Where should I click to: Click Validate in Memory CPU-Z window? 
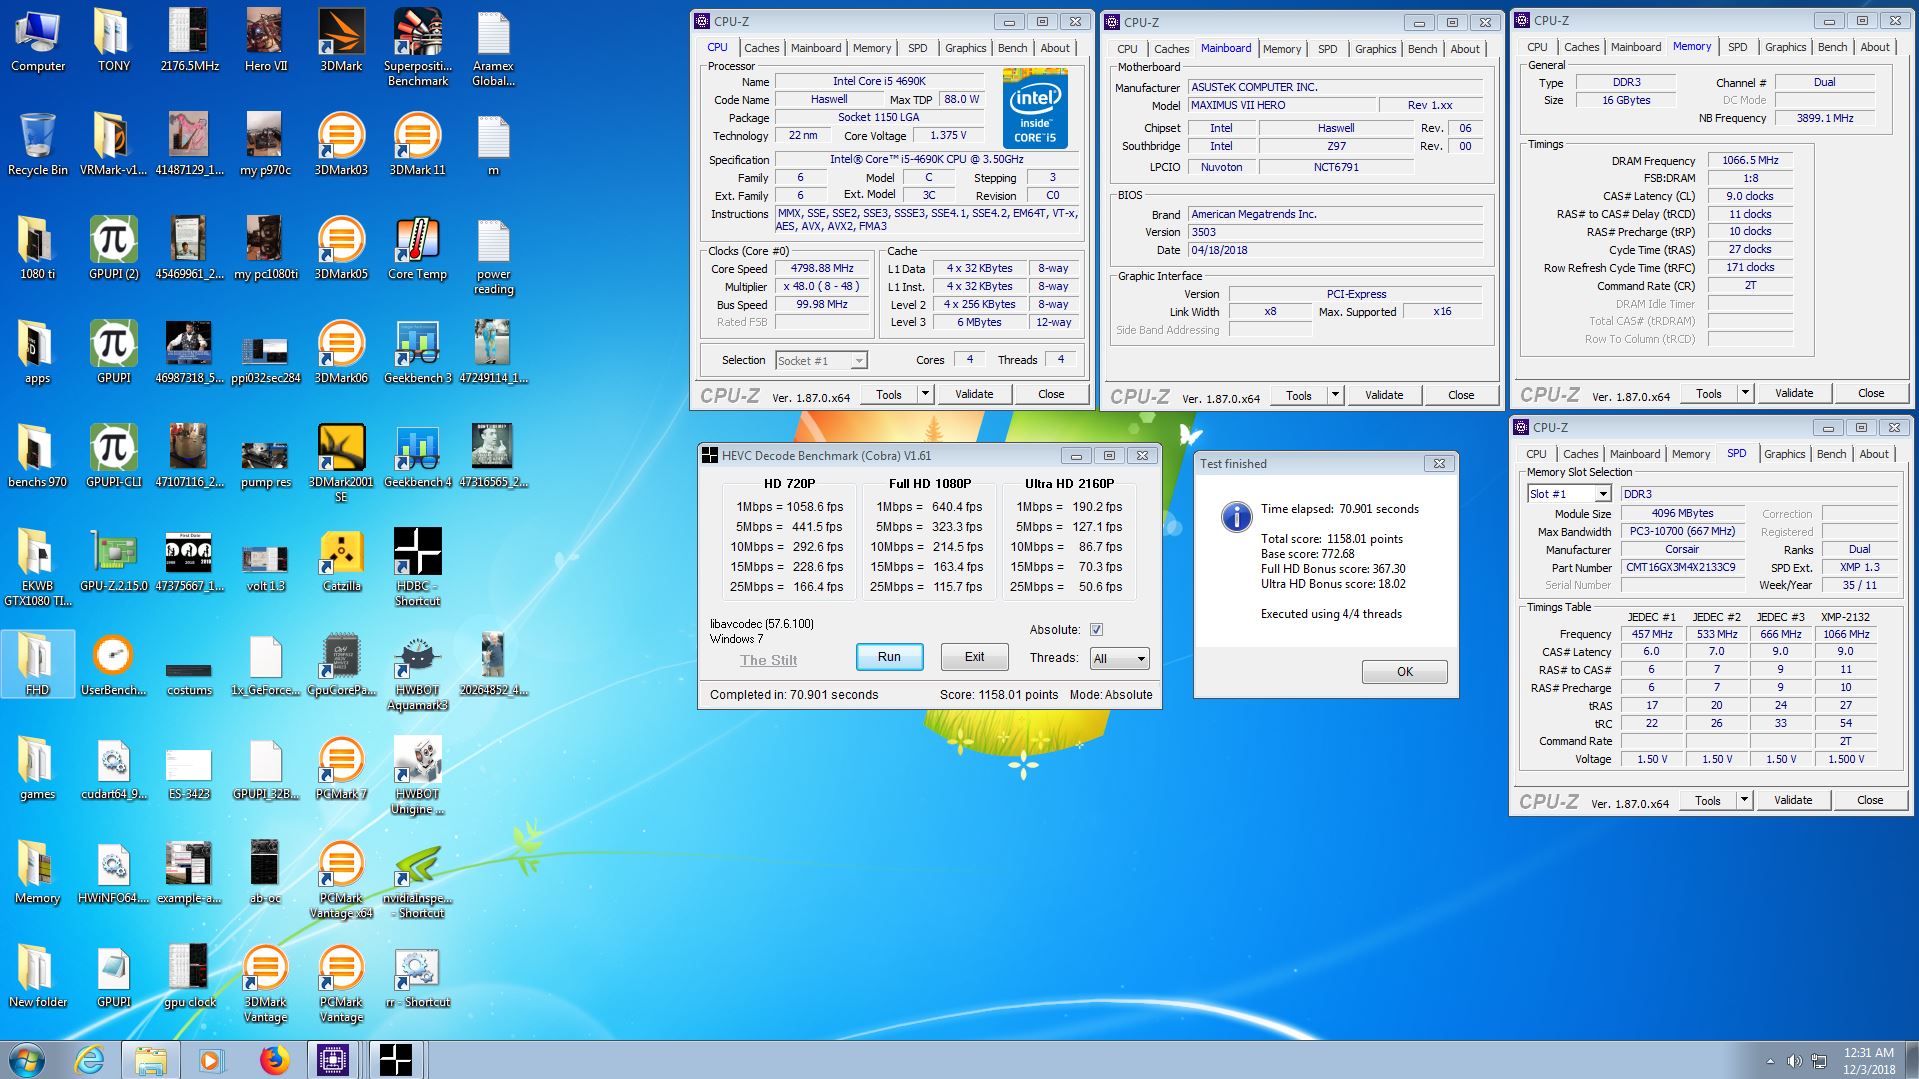[x=1794, y=393]
